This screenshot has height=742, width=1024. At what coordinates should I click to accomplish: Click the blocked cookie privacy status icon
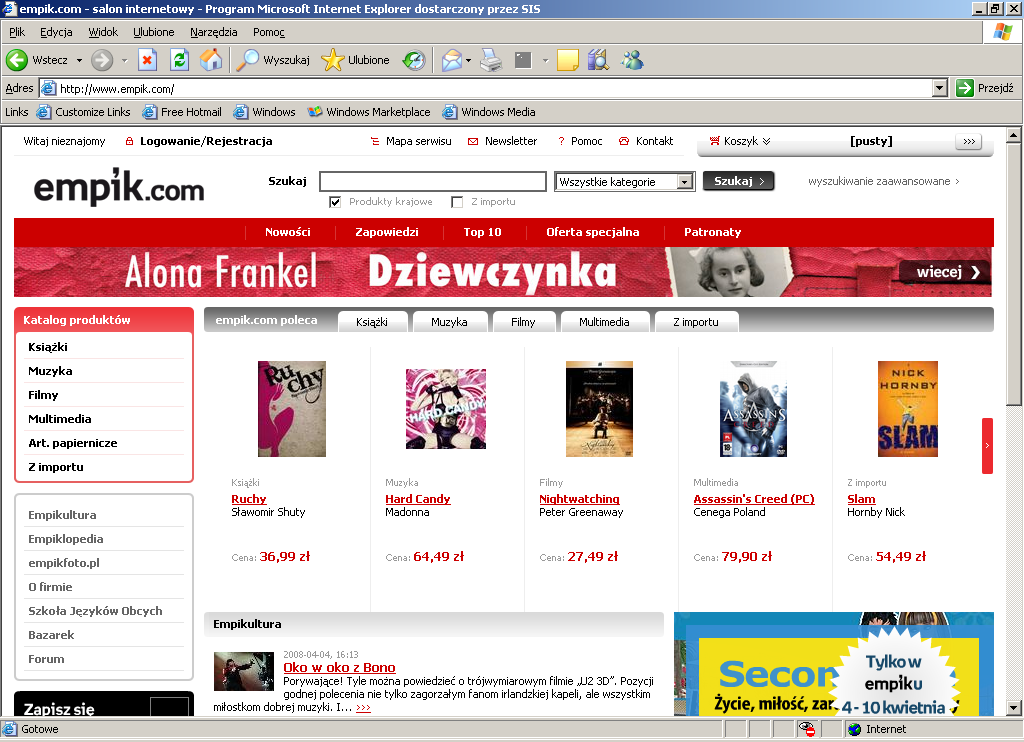(x=807, y=729)
